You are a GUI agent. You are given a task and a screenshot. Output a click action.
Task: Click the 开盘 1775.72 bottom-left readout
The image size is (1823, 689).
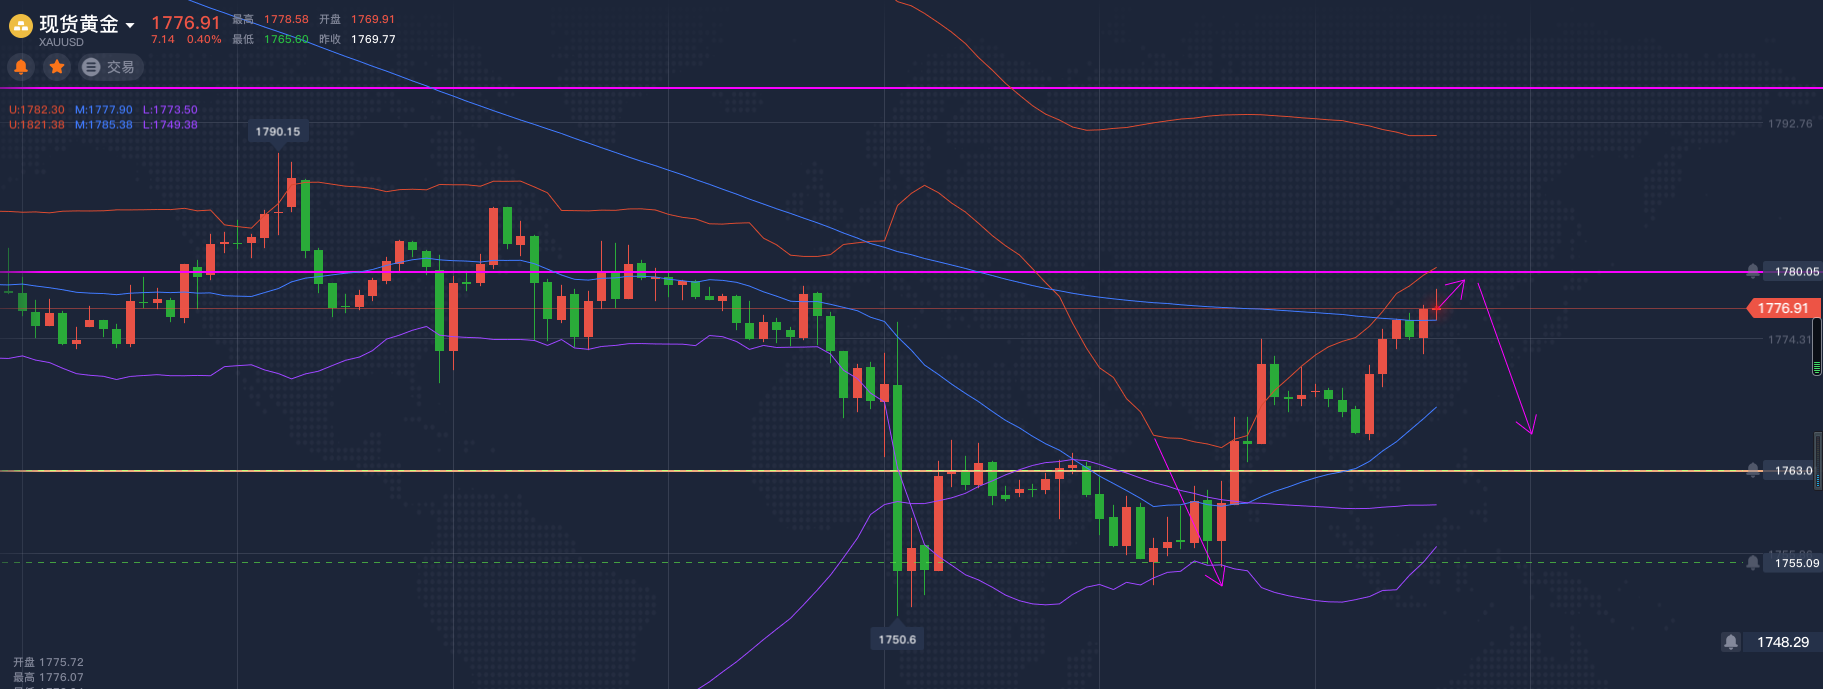click(48, 662)
